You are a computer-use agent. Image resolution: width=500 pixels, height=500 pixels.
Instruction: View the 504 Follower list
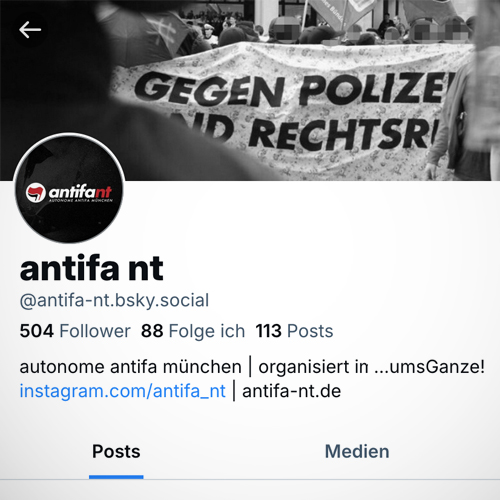(75, 331)
